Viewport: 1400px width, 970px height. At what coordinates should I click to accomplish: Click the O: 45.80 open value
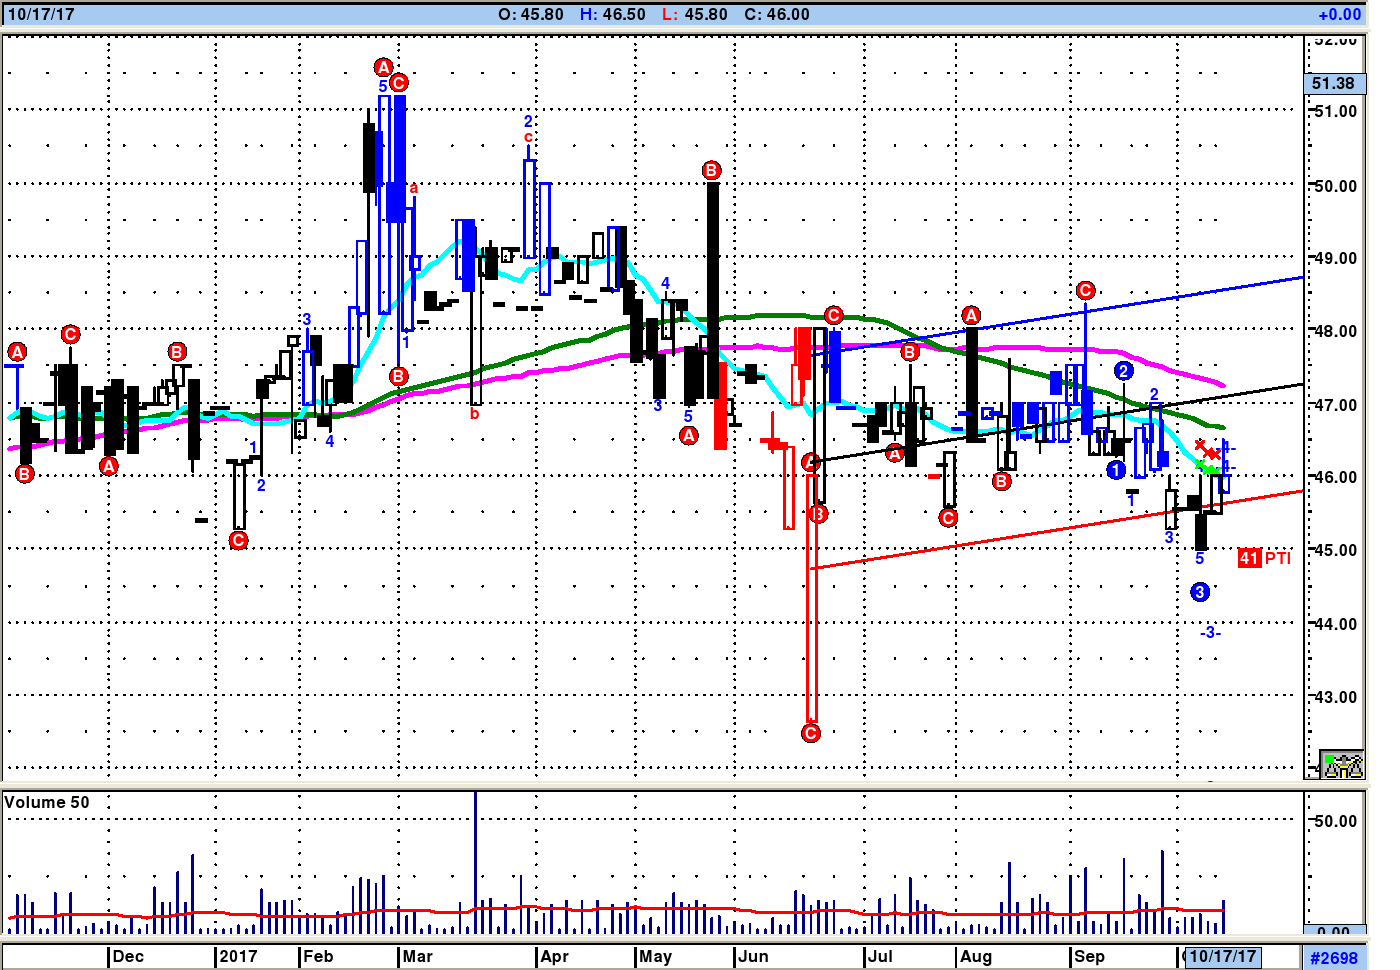pos(531,14)
